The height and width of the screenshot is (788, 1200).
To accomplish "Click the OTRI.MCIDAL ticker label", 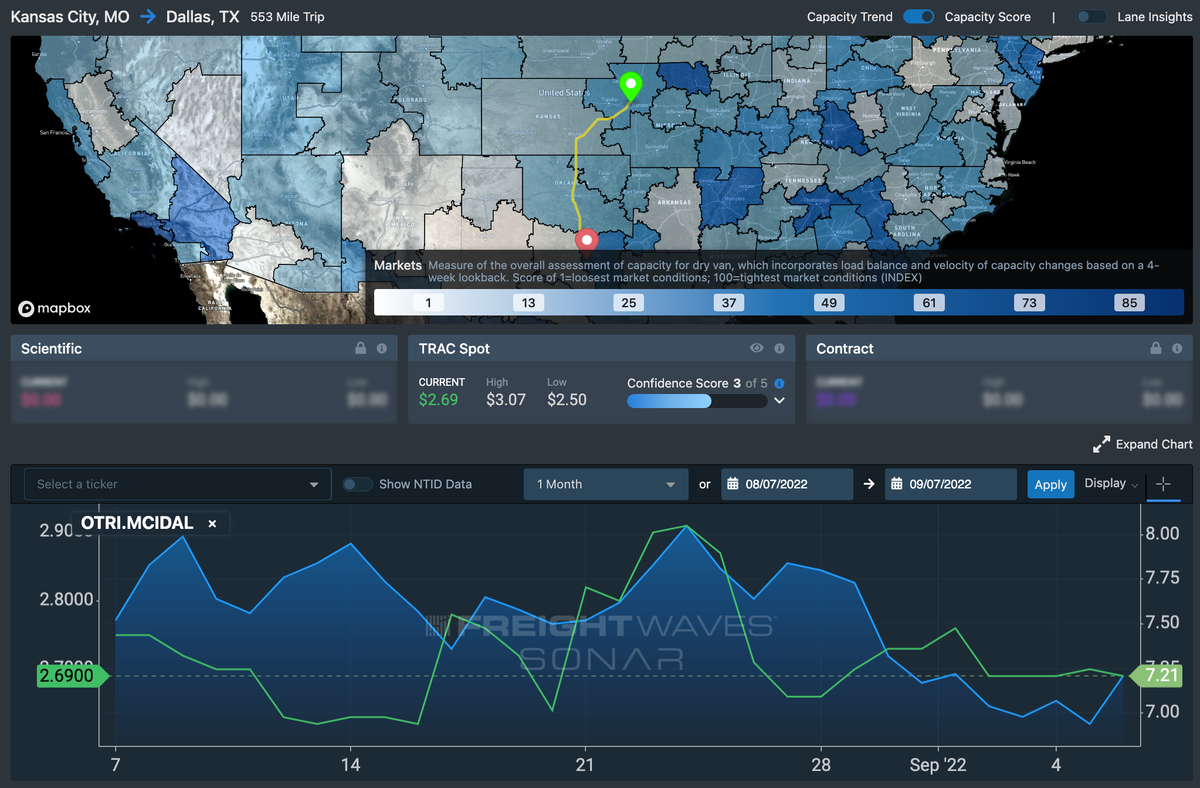I will point(137,523).
